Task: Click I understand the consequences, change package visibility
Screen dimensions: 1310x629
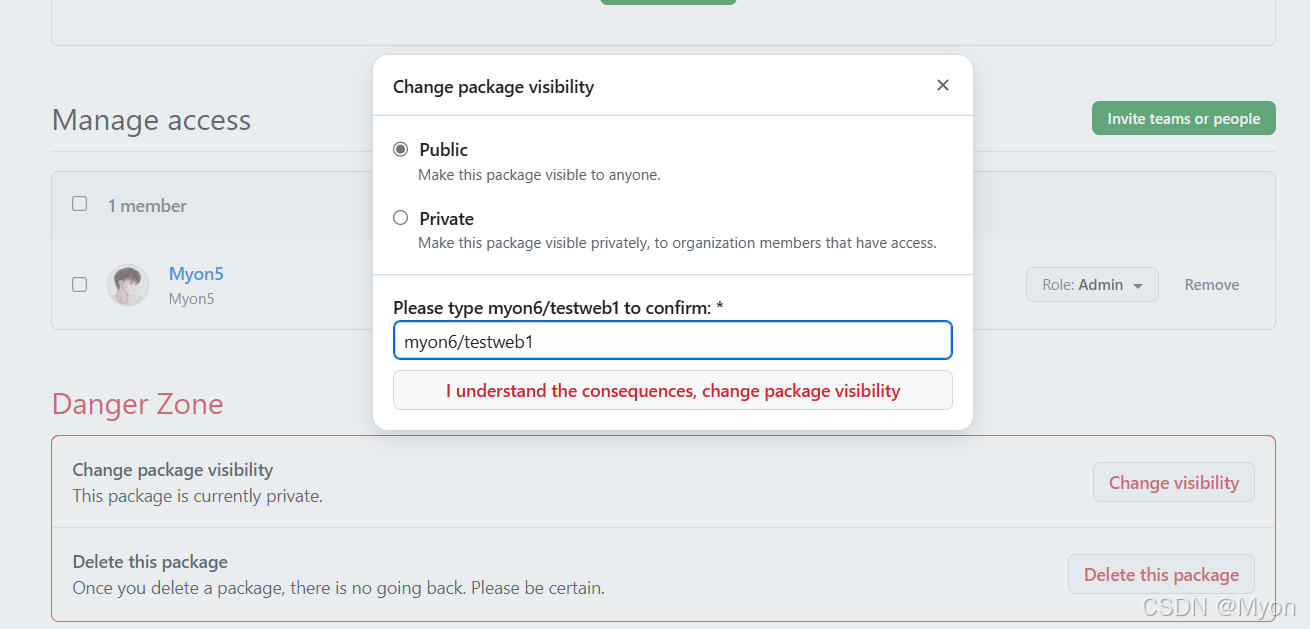Action: (672, 390)
